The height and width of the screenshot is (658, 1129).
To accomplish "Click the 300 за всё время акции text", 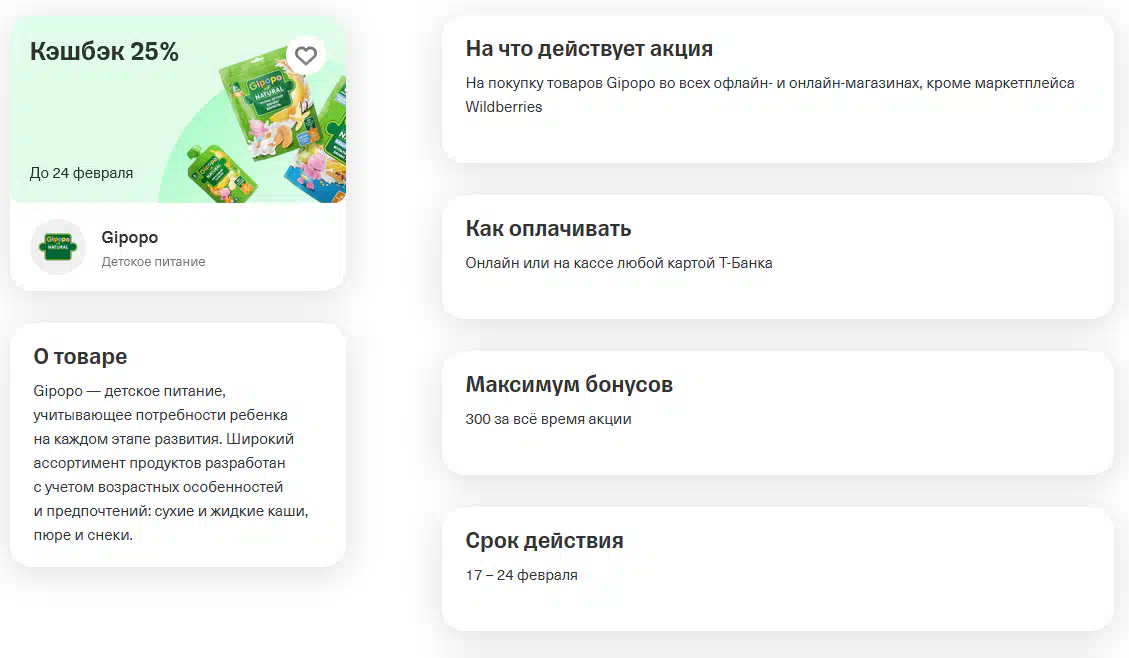I will pos(548,419).
